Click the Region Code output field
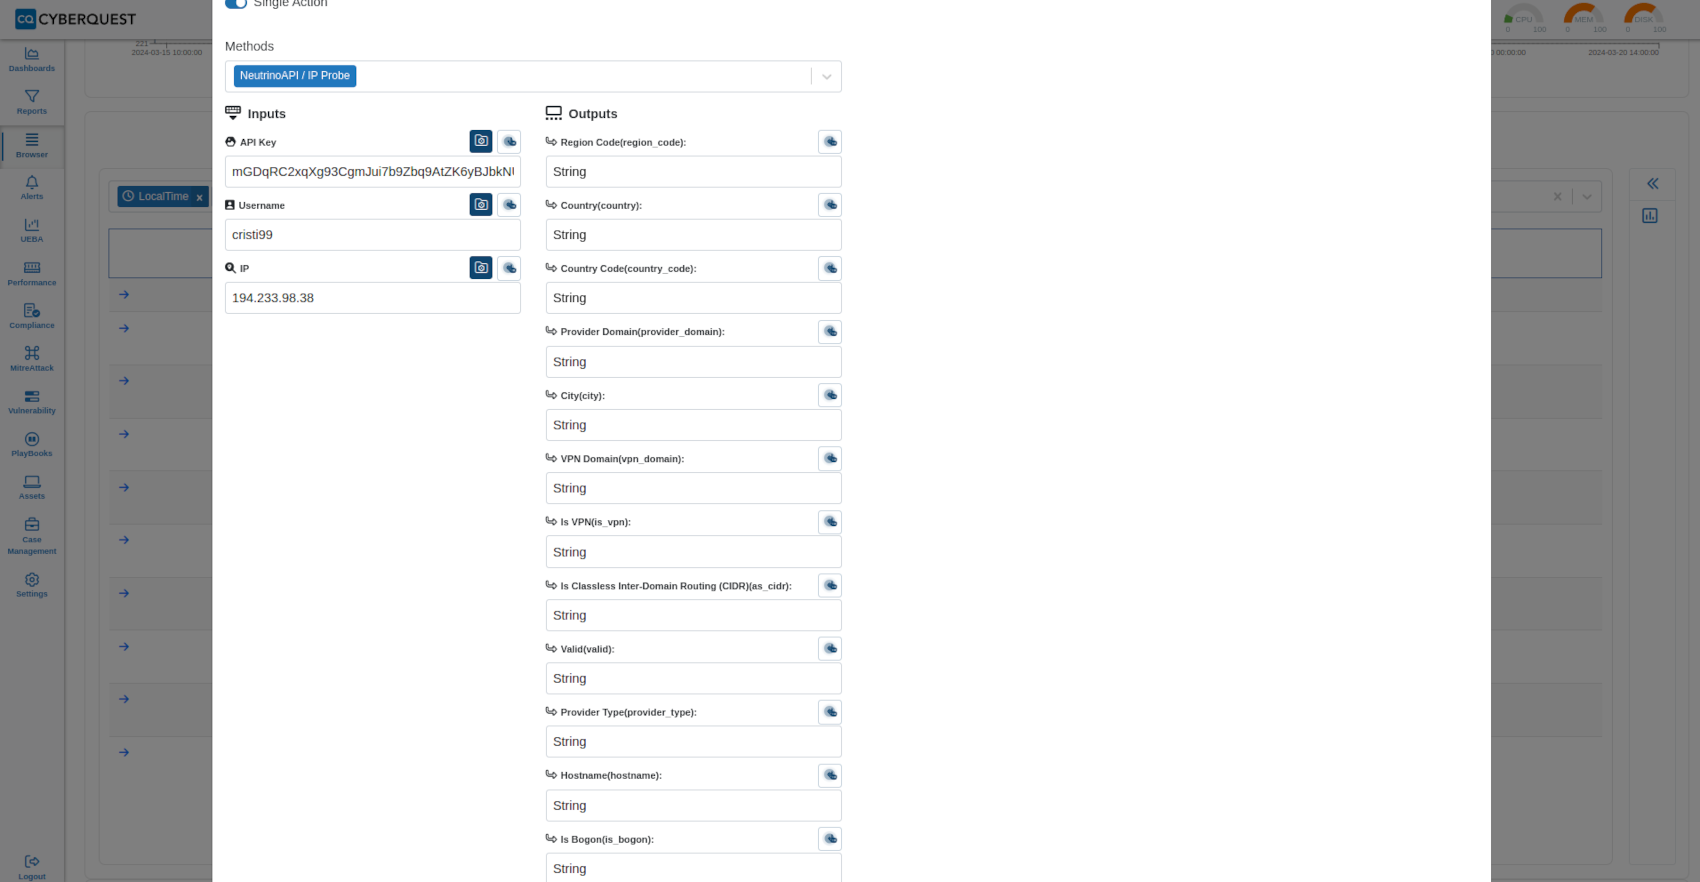Screen dimensions: 1700x882 pos(694,171)
